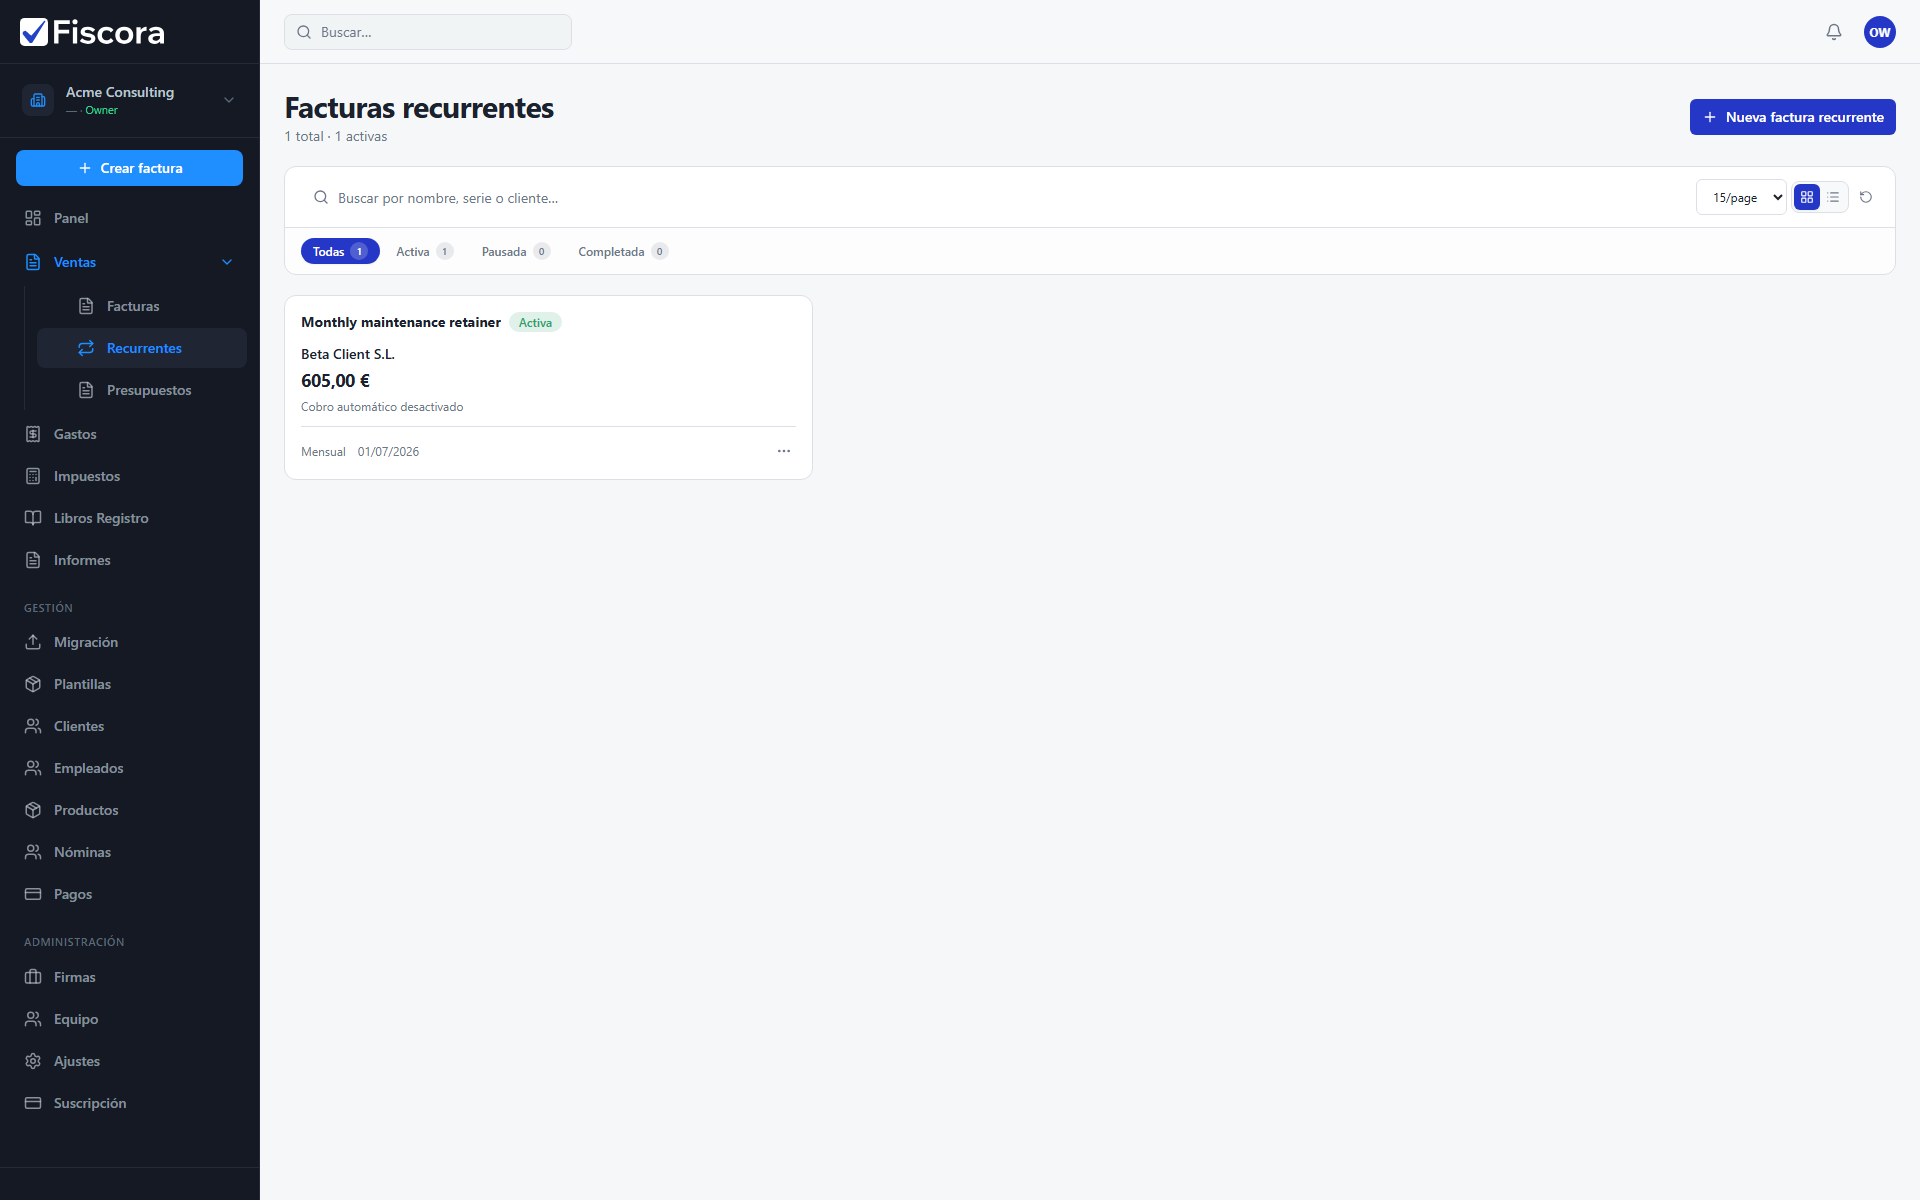The width and height of the screenshot is (1920, 1200).
Task: Collapse the Ventas submenu chevron
Action: (227, 262)
